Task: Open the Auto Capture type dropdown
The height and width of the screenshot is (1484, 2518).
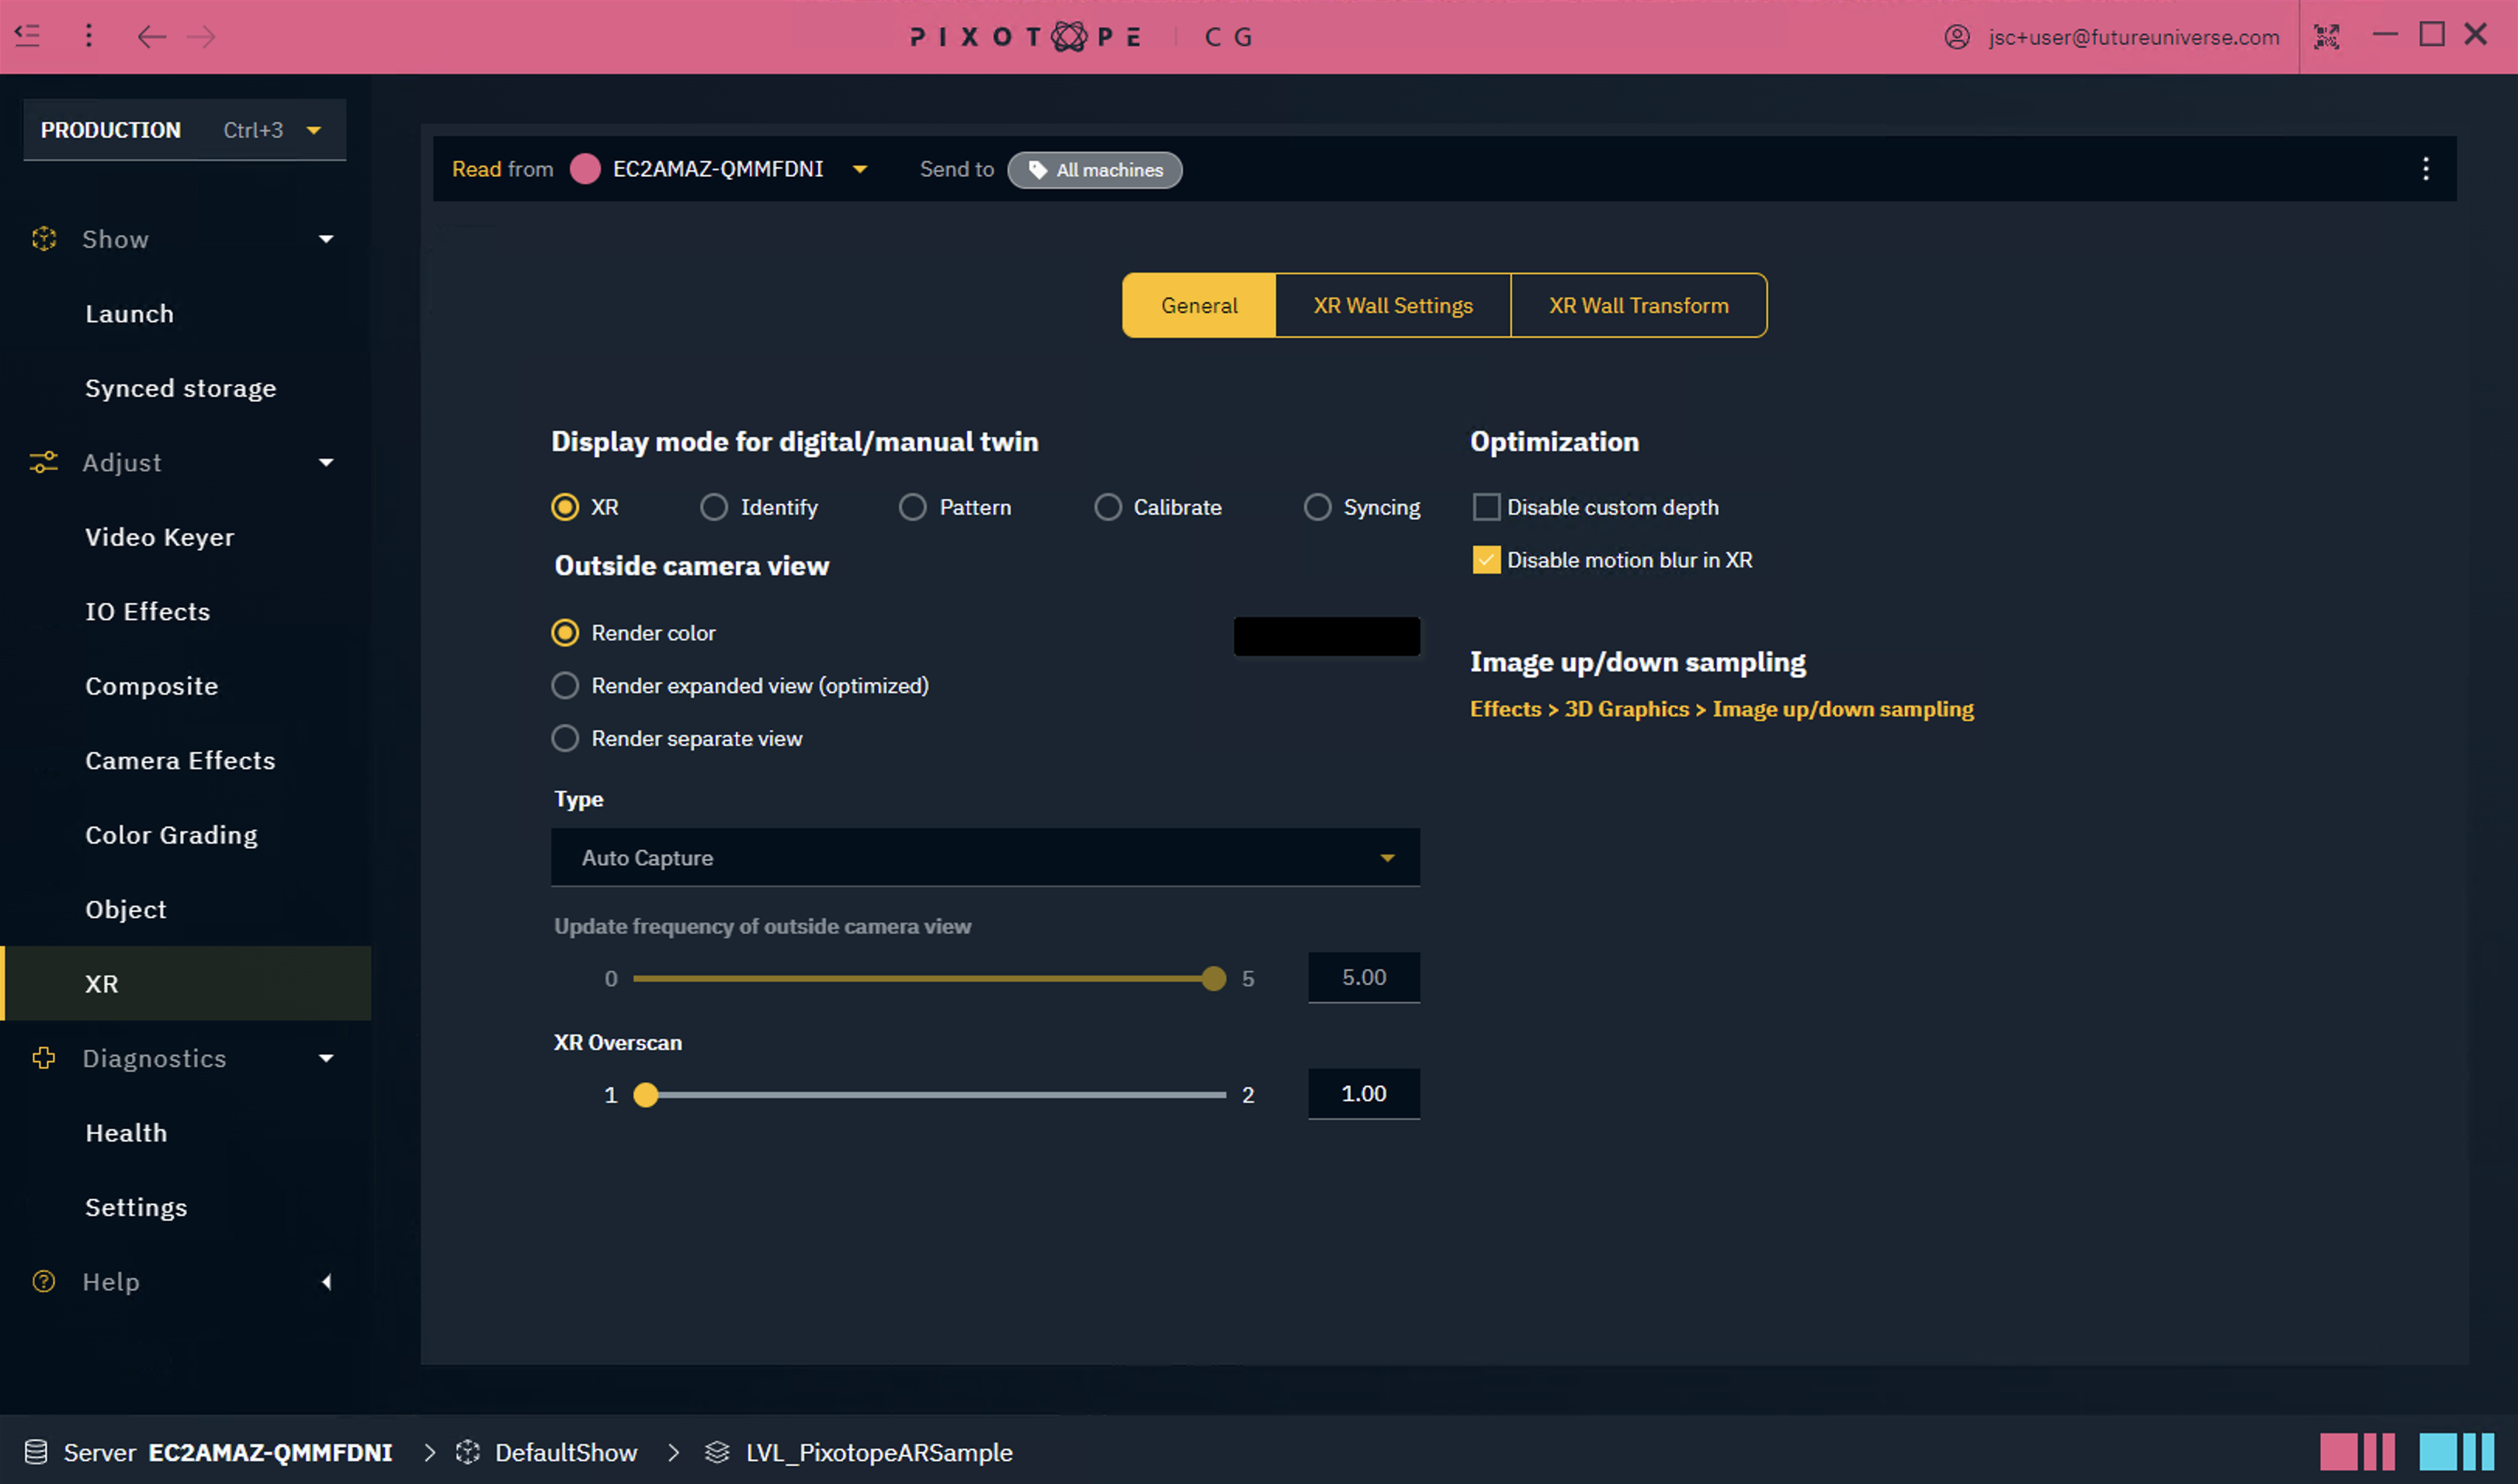Action: click(x=985, y=857)
